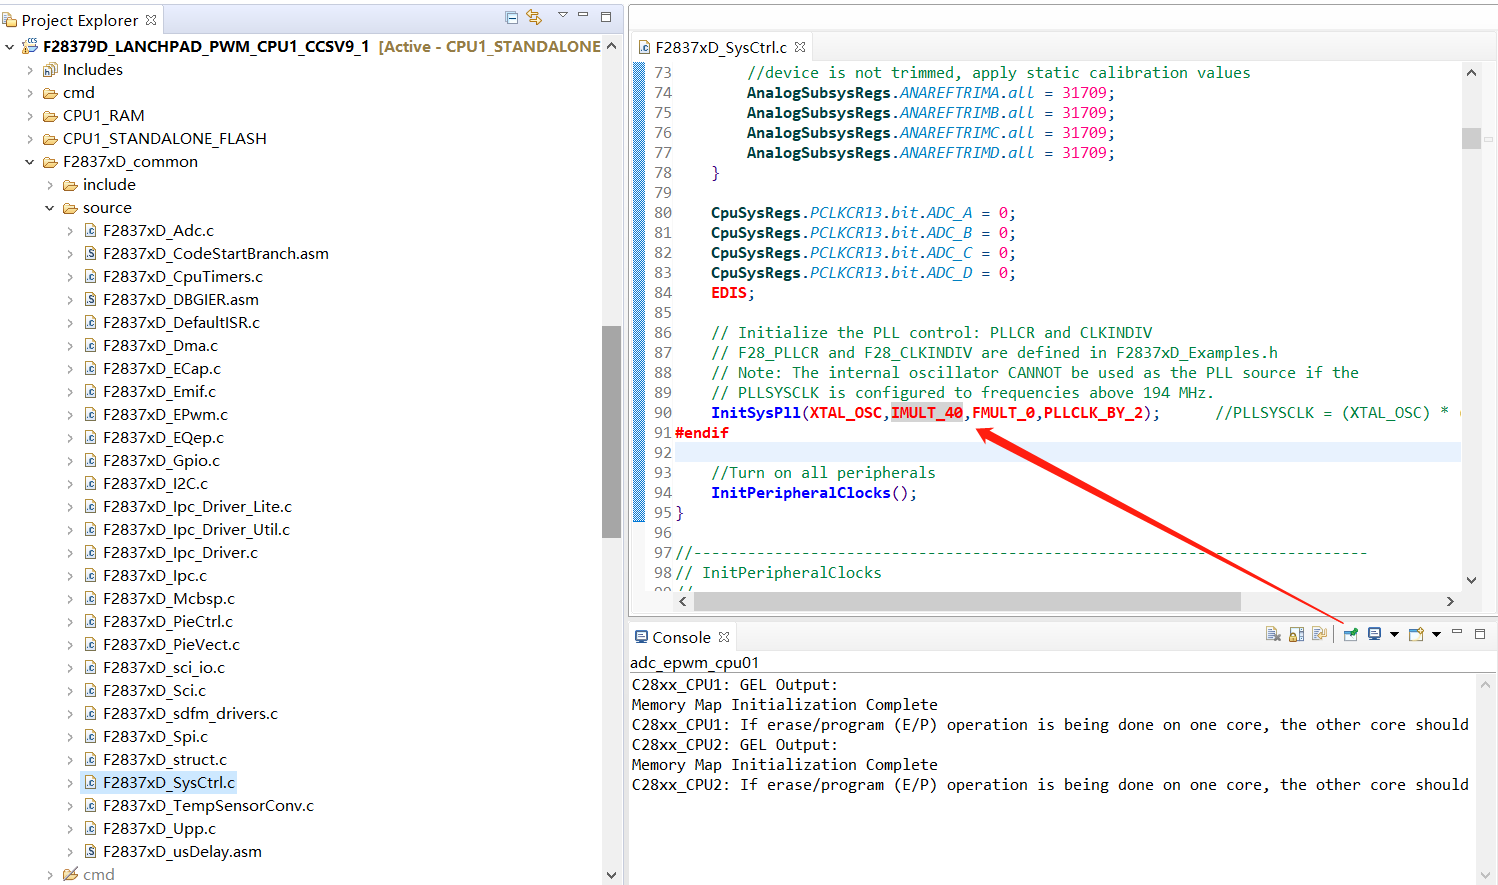Click Open Console icon

tap(1416, 634)
